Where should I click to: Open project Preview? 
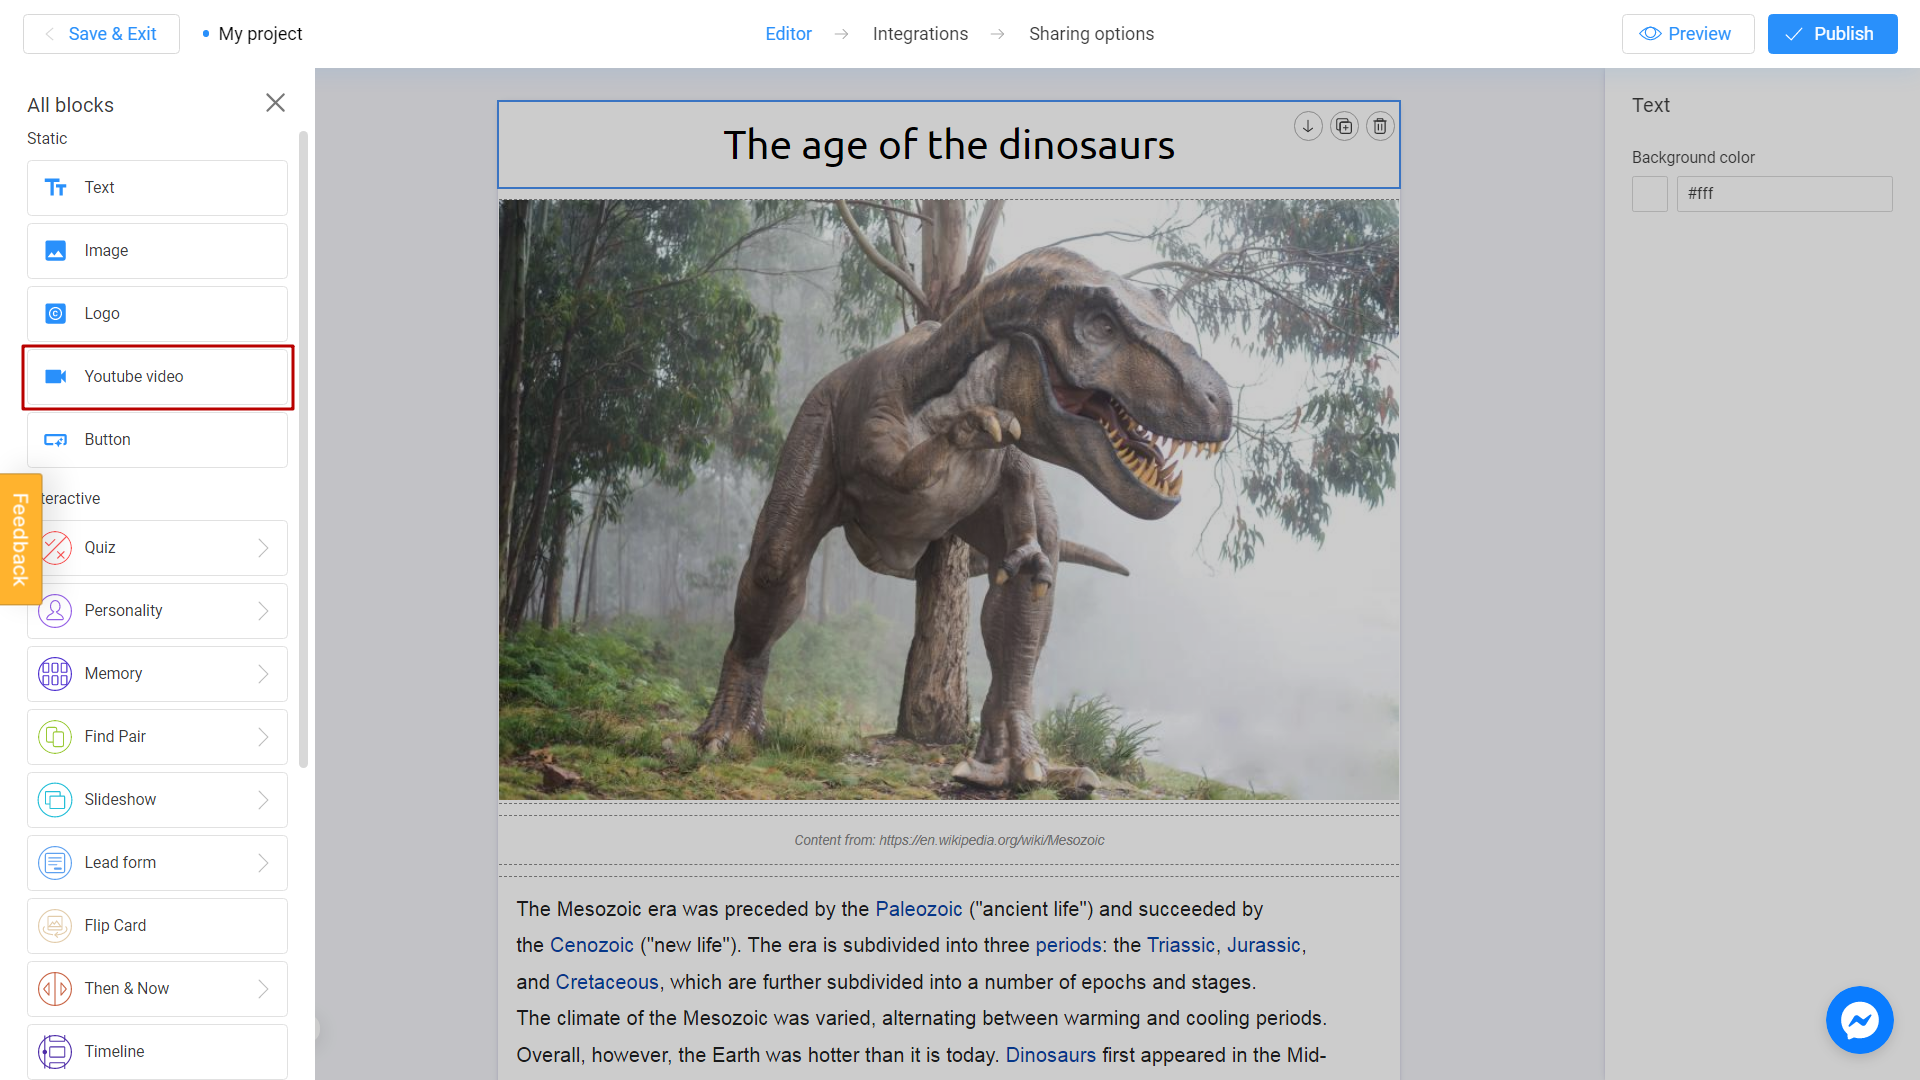click(x=1687, y=34)
